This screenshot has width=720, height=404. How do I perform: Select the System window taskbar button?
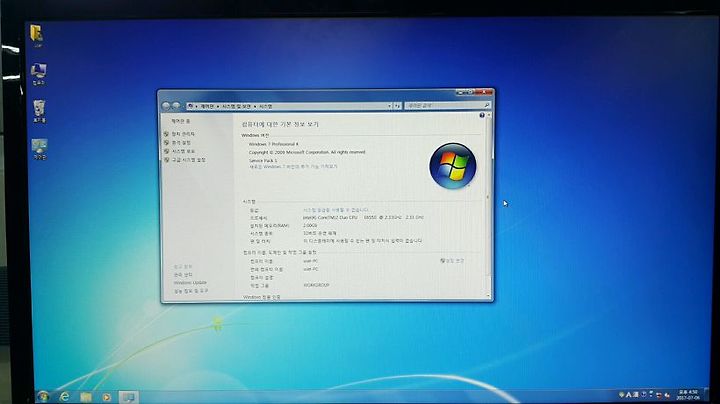pos(128,397)
